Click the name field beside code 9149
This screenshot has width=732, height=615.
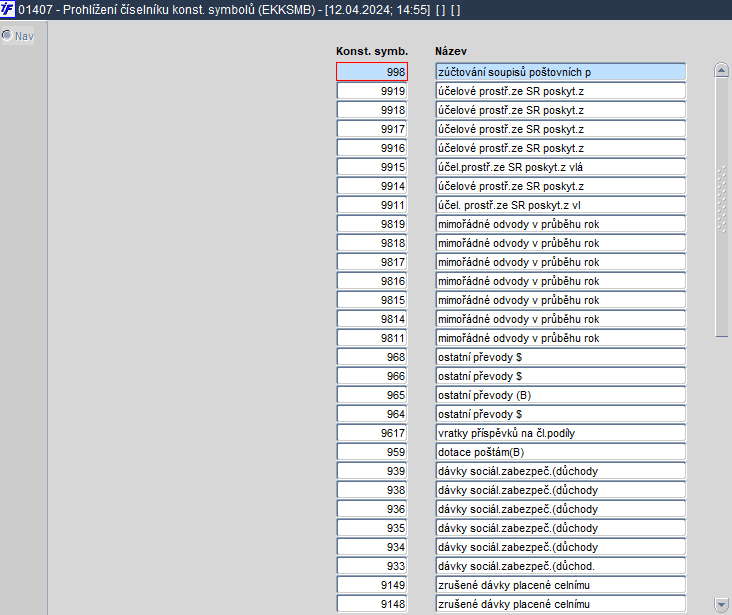560,585
